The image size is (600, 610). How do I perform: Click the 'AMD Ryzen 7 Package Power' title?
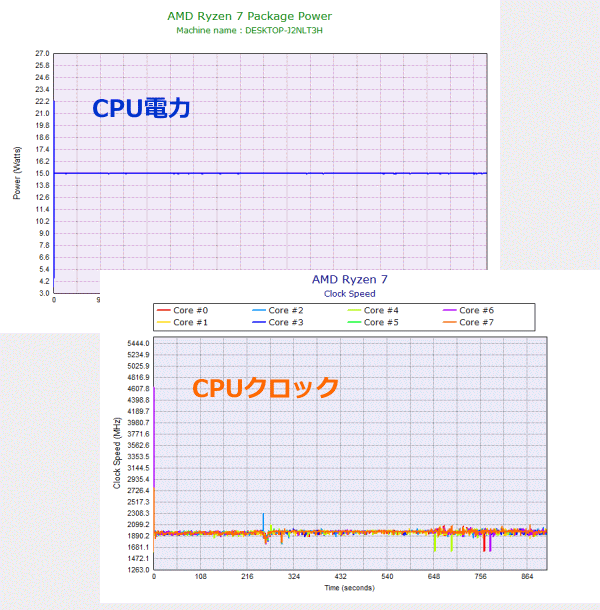[x=249, y=16]
